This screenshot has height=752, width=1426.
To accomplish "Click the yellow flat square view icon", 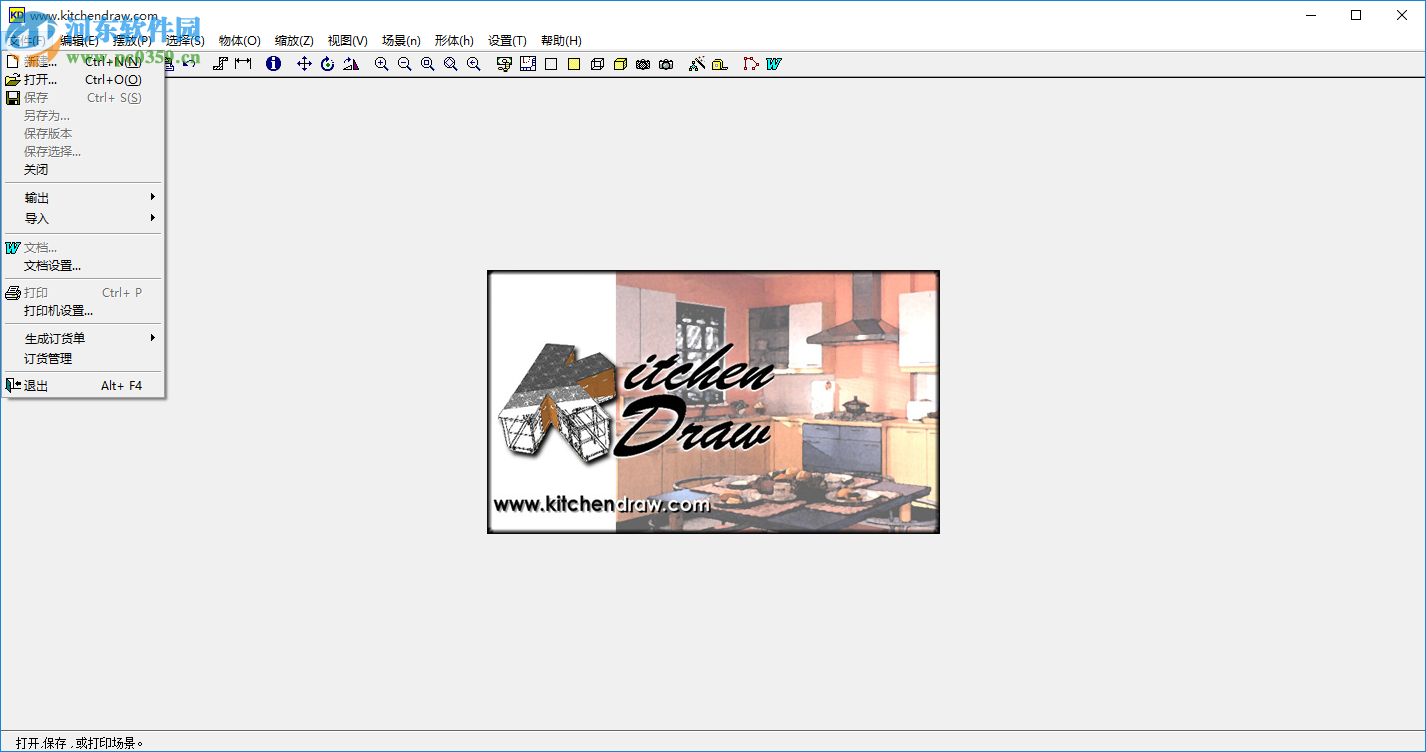I will pyautogui.click(x=574, y=64).
